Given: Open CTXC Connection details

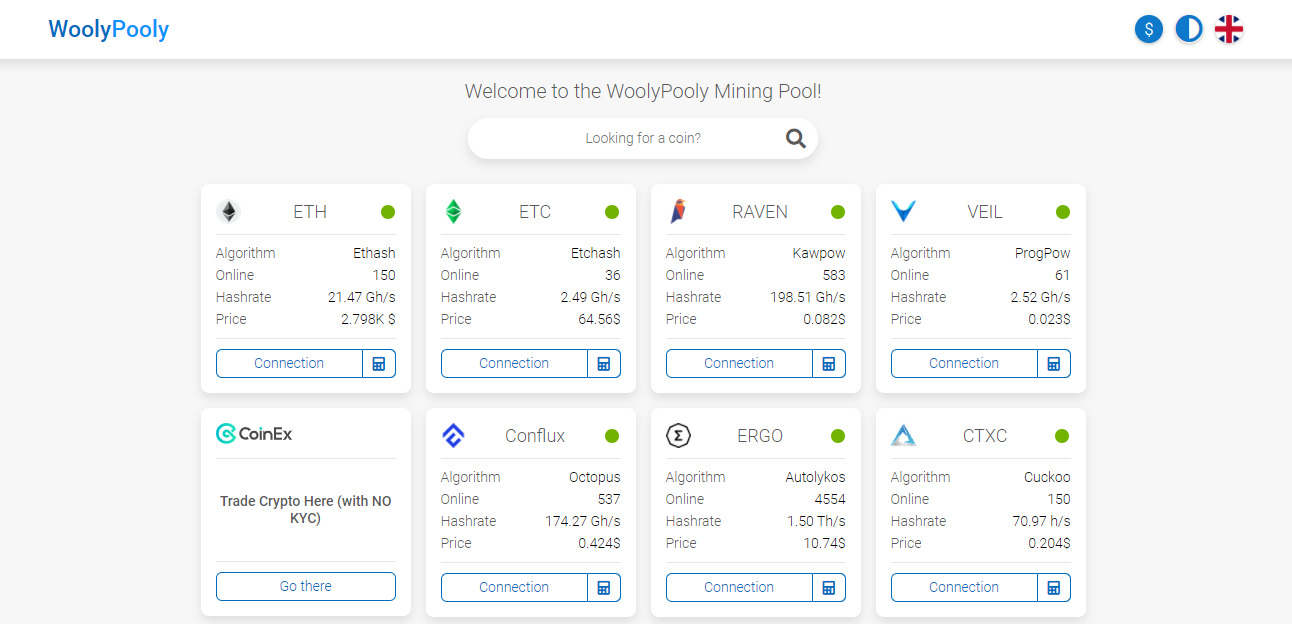Looking at the screenshot, I should [x=964, y=587].
